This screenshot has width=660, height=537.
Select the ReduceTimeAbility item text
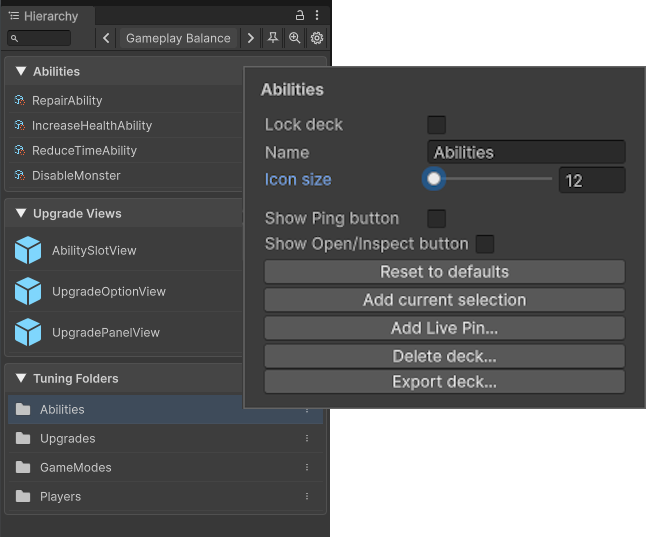coord(84,151)
